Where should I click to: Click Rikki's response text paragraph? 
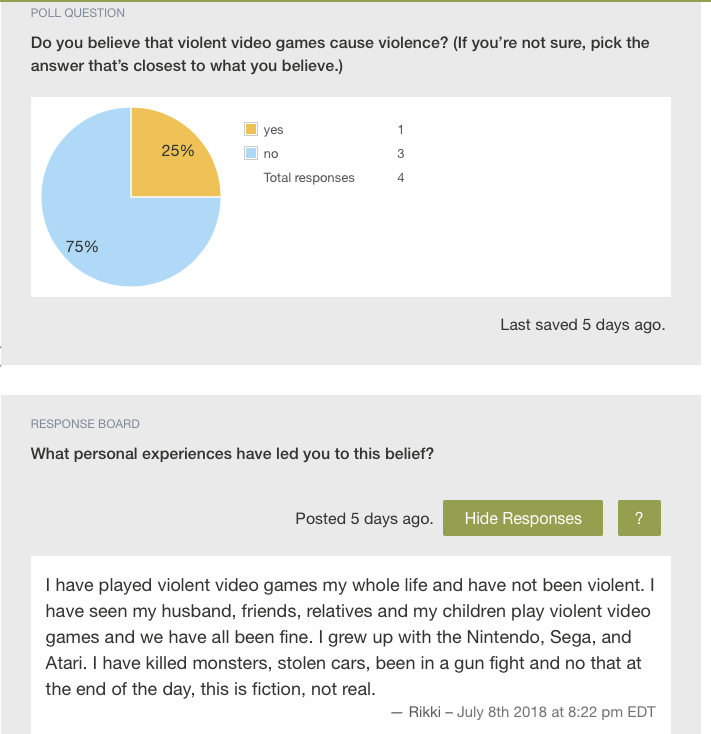pos(350,637)
